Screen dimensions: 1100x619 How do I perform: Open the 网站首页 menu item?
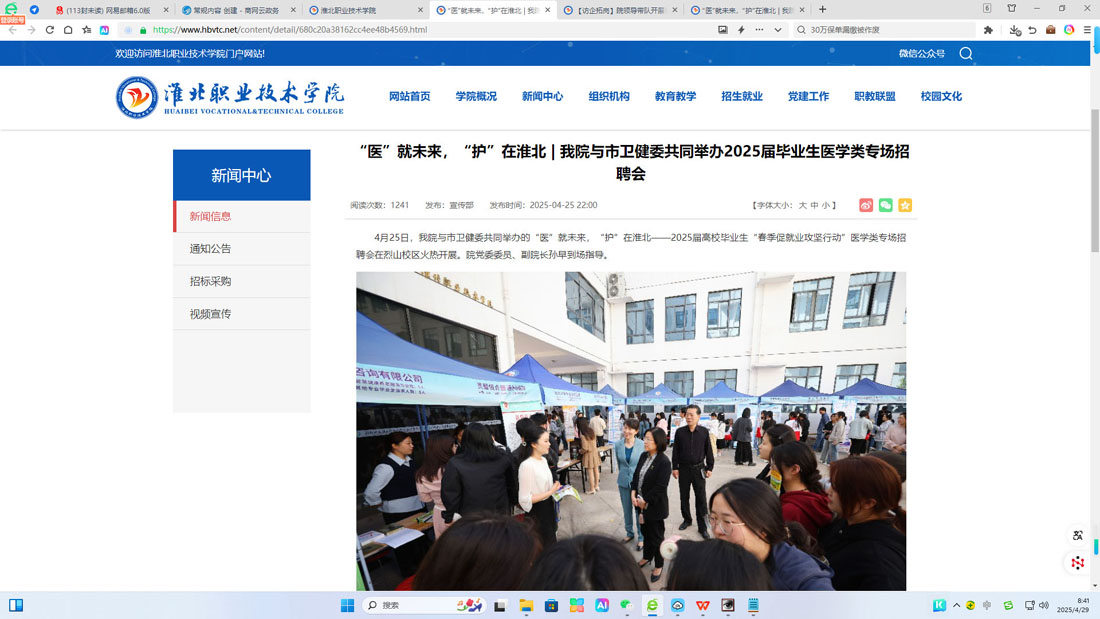(x=410, y=96)
